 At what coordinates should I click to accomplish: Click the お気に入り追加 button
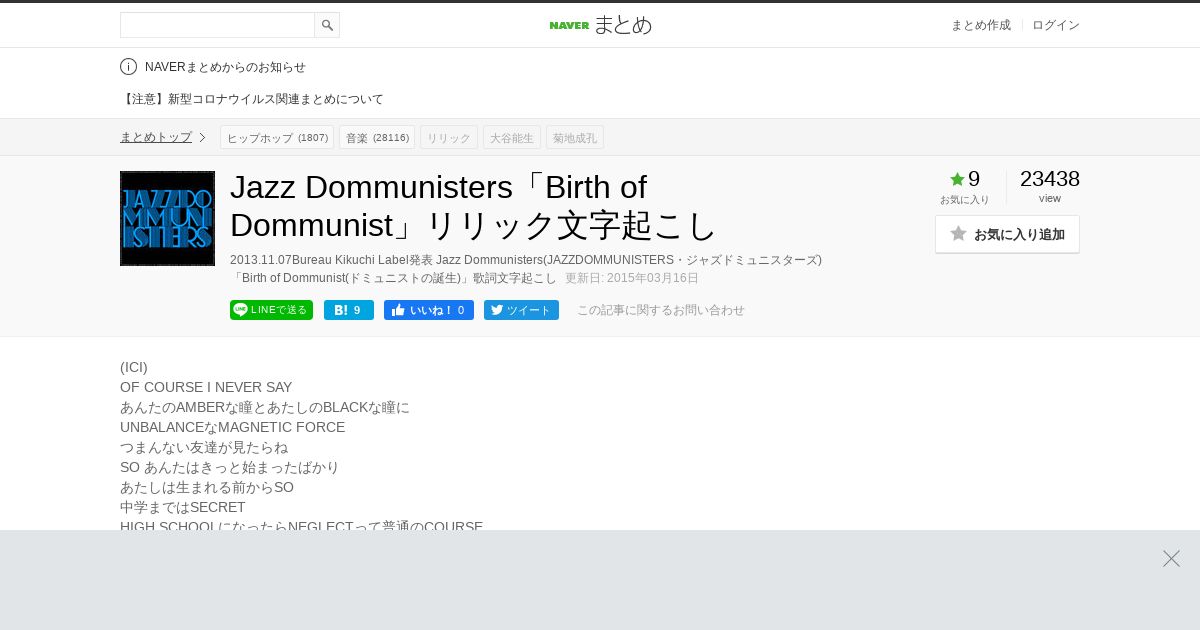[x=1007, y=234]
